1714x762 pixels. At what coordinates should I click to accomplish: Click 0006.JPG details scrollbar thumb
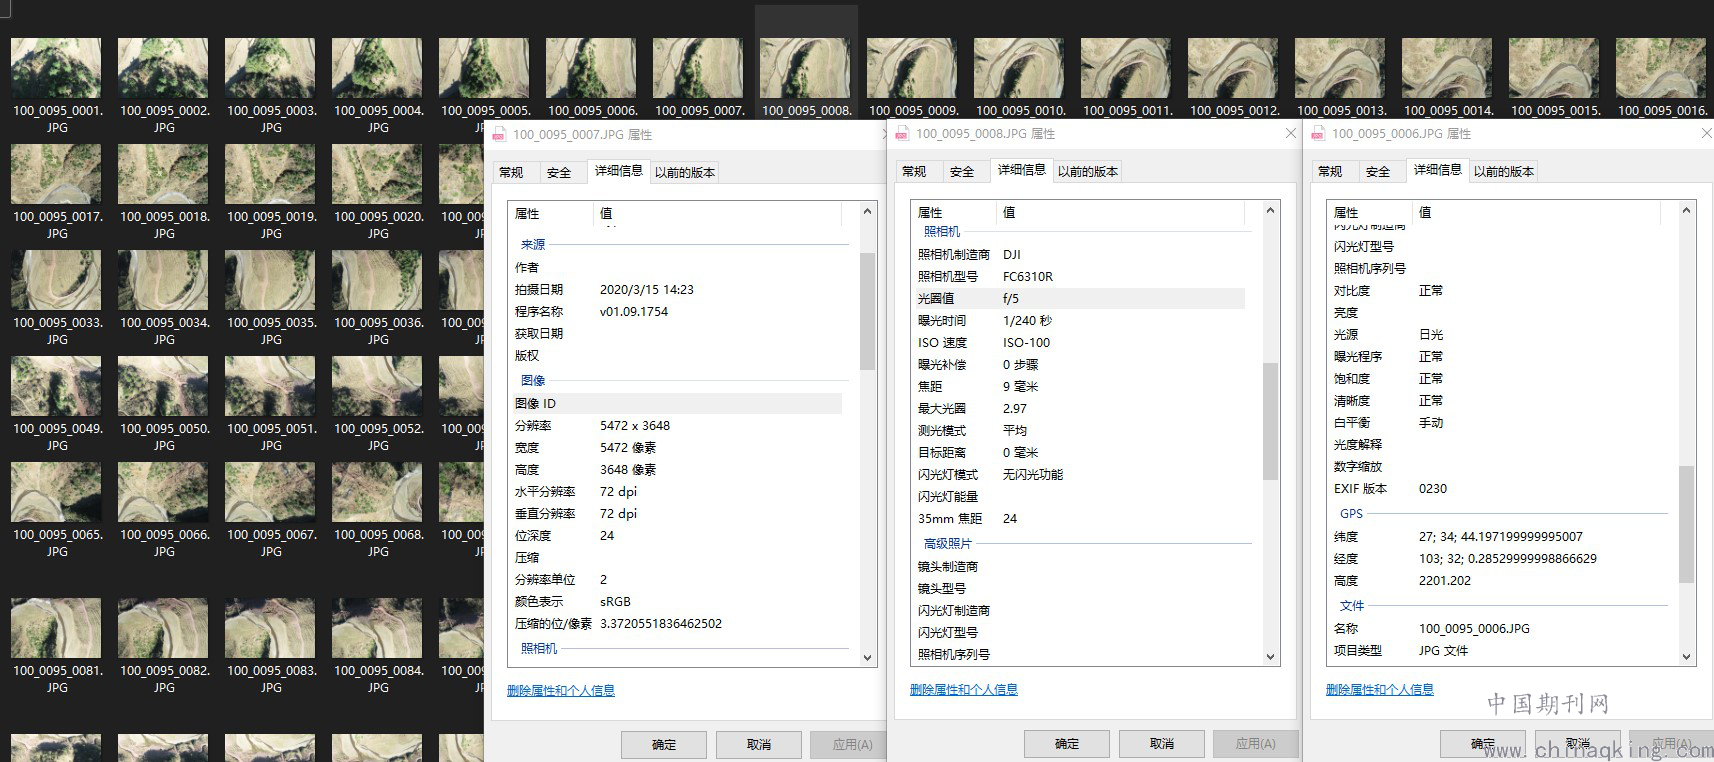1687,523
